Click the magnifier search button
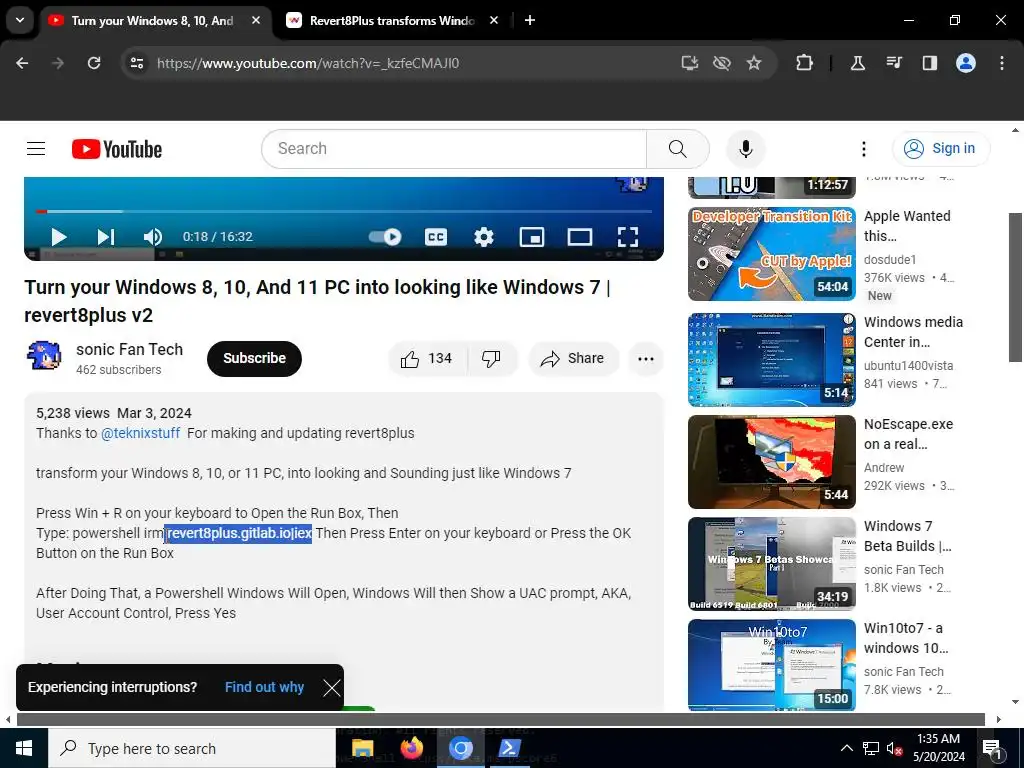The height and width of the screenshot is (768, 1024). [678, 149]
